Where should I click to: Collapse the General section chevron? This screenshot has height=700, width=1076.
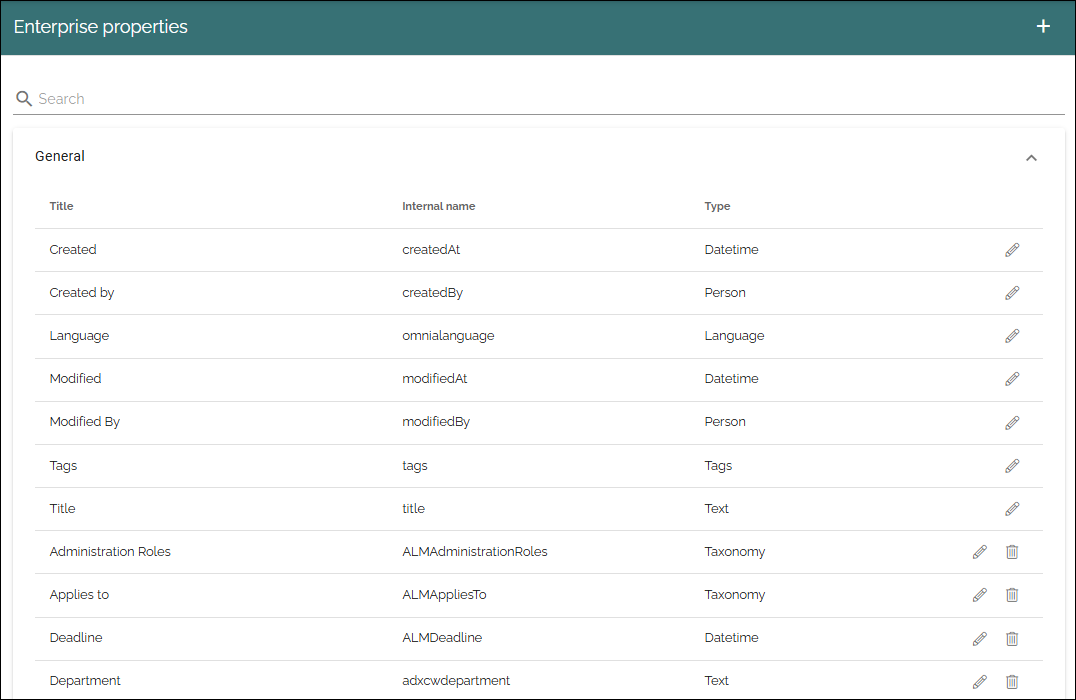click(x=1031, y=158)
